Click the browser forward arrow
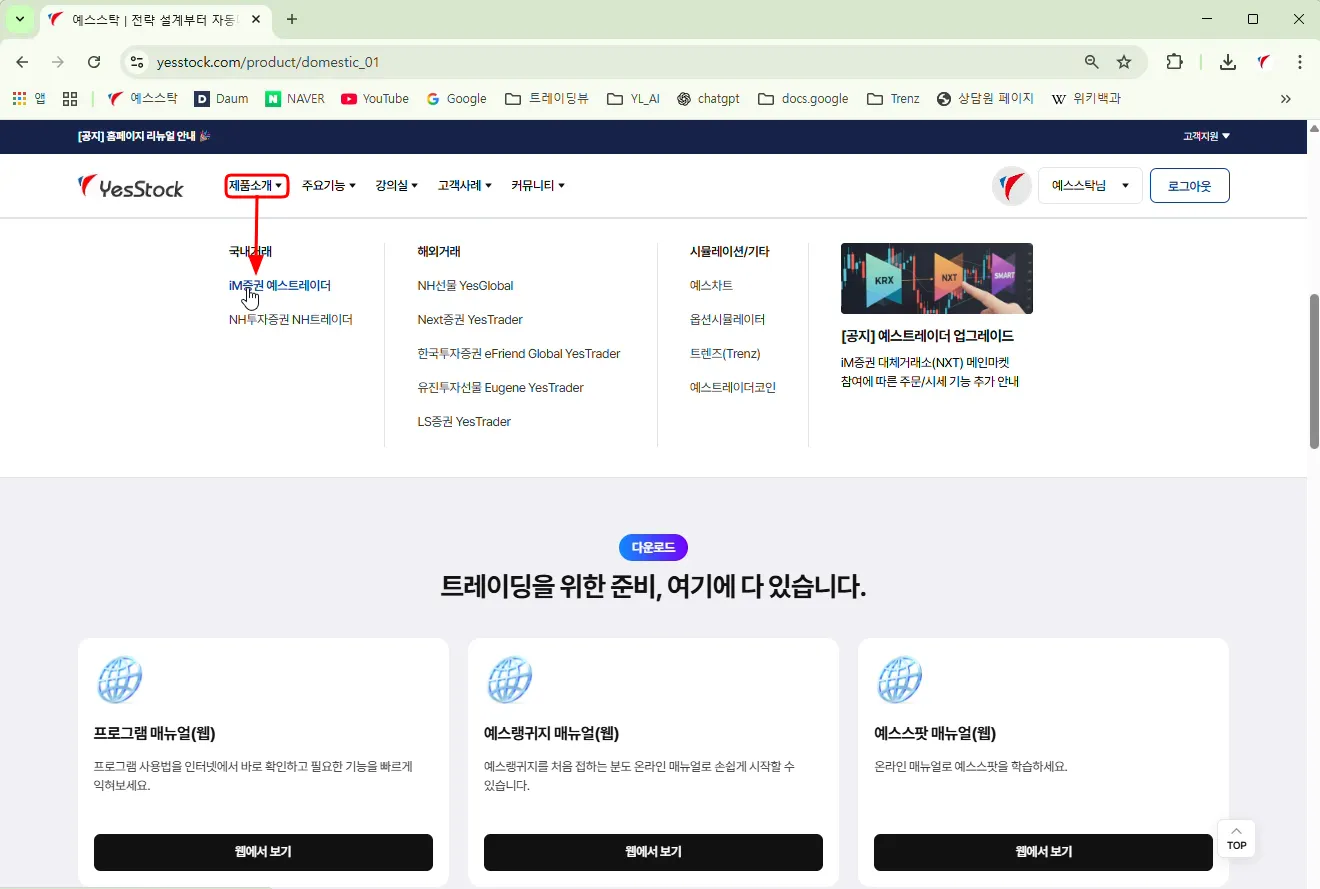This screenshot has width=1320, height=889. (x=58, y=62)
